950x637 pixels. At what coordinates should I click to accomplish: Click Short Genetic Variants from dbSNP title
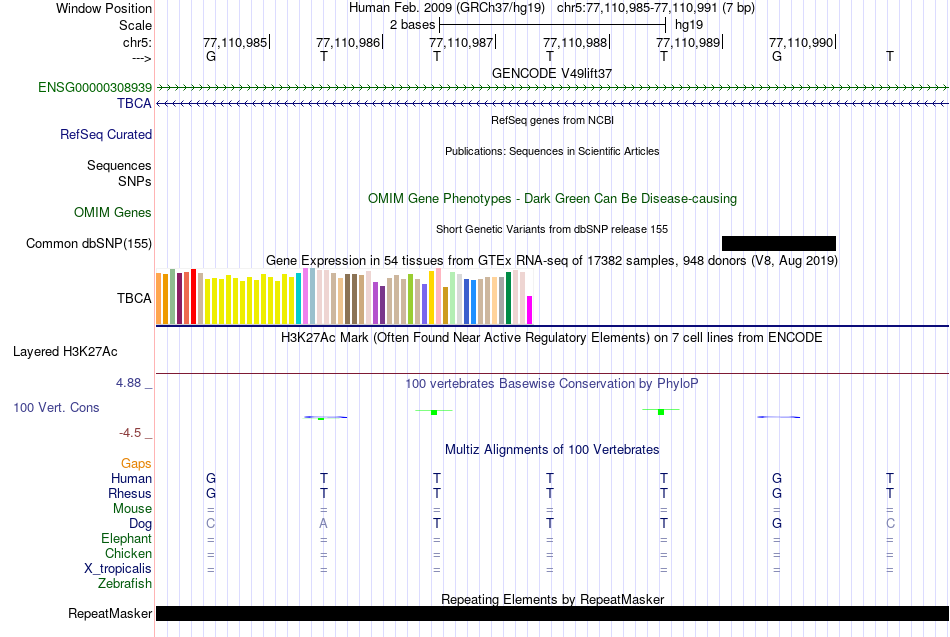click(x=552, y=229)
